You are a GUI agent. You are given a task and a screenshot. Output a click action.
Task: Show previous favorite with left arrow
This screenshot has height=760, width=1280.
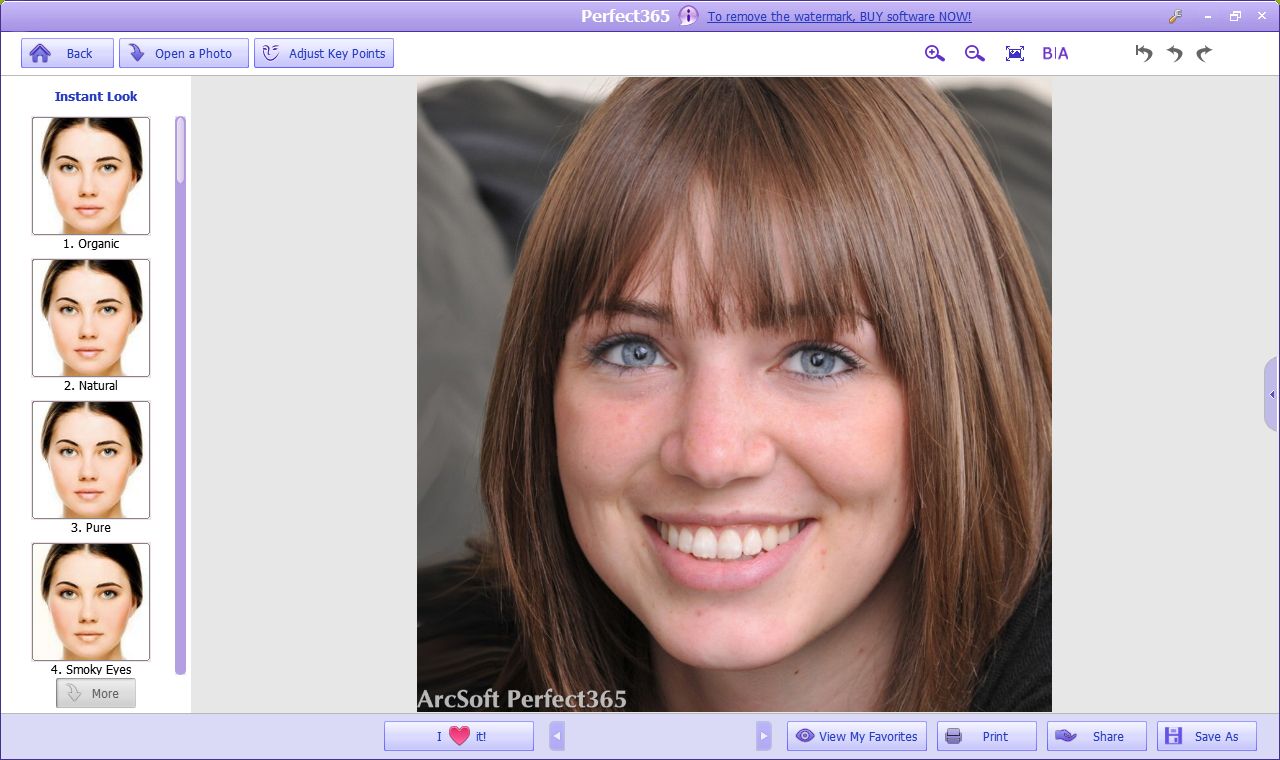557,736
